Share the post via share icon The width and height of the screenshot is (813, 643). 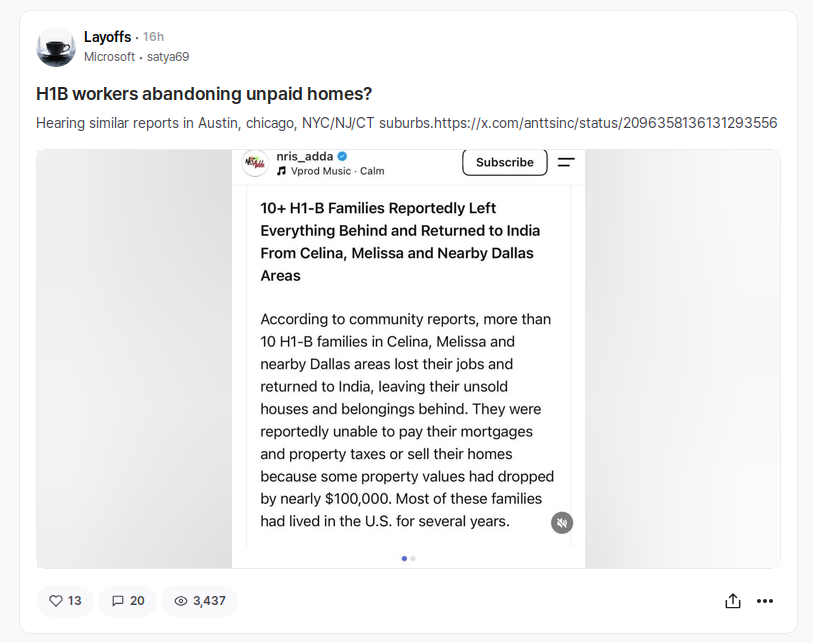coord(733,600)
